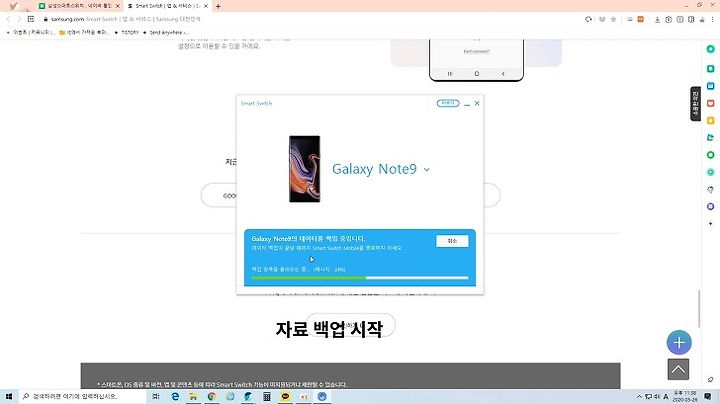The width and height of the screenshot is (720, 404).
Task: Click the reload icon in browser toolbar
Action: [588, 19]
